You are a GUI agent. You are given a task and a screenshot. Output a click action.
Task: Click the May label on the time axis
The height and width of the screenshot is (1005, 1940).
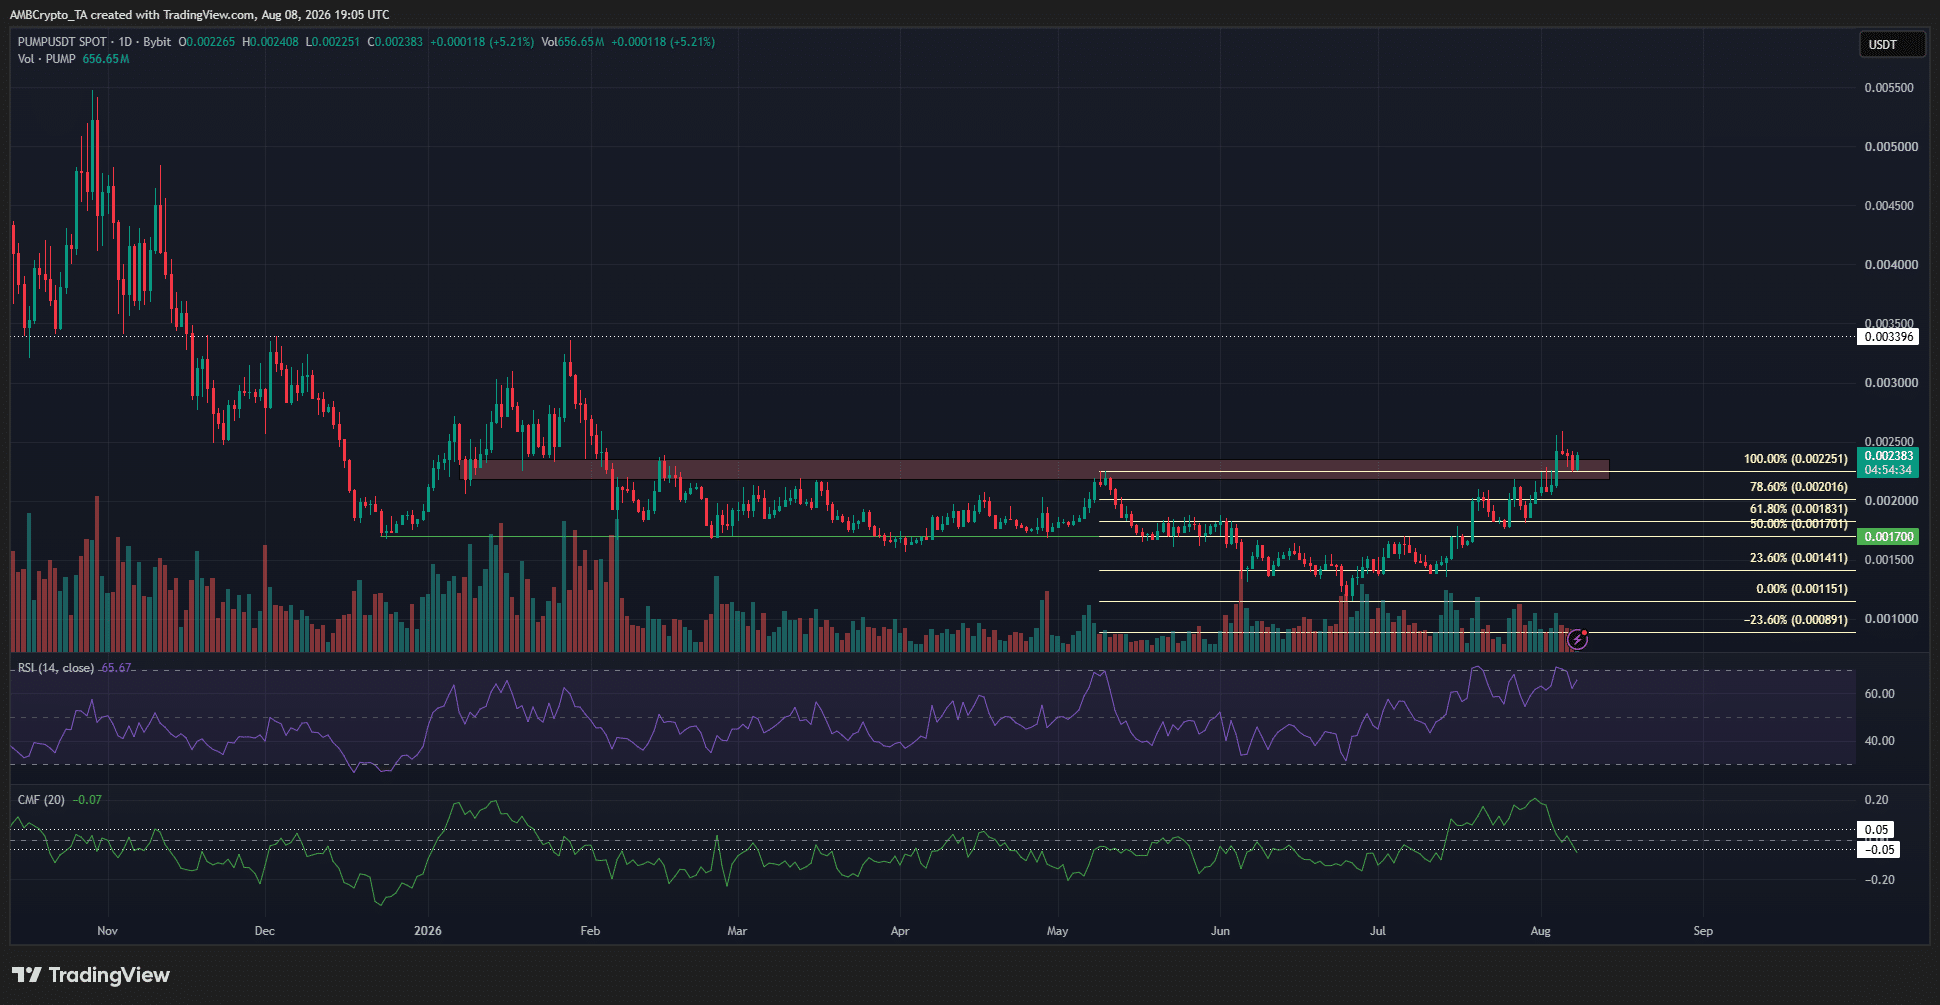[1057, 931]
